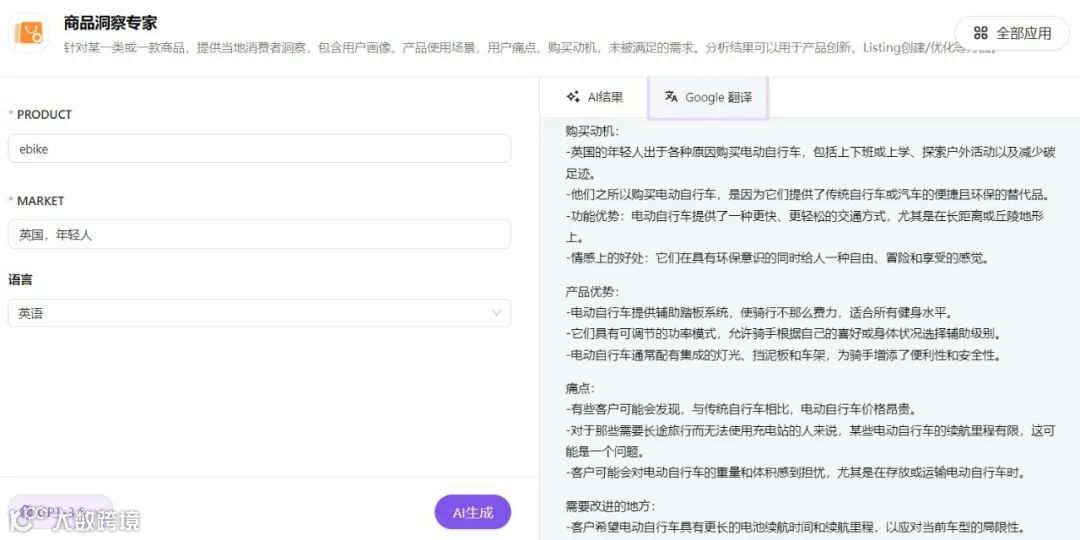This screenshot has width=1080, height=540.
Task: Click the line starting -情感上的好处
Action: [777, 258]
